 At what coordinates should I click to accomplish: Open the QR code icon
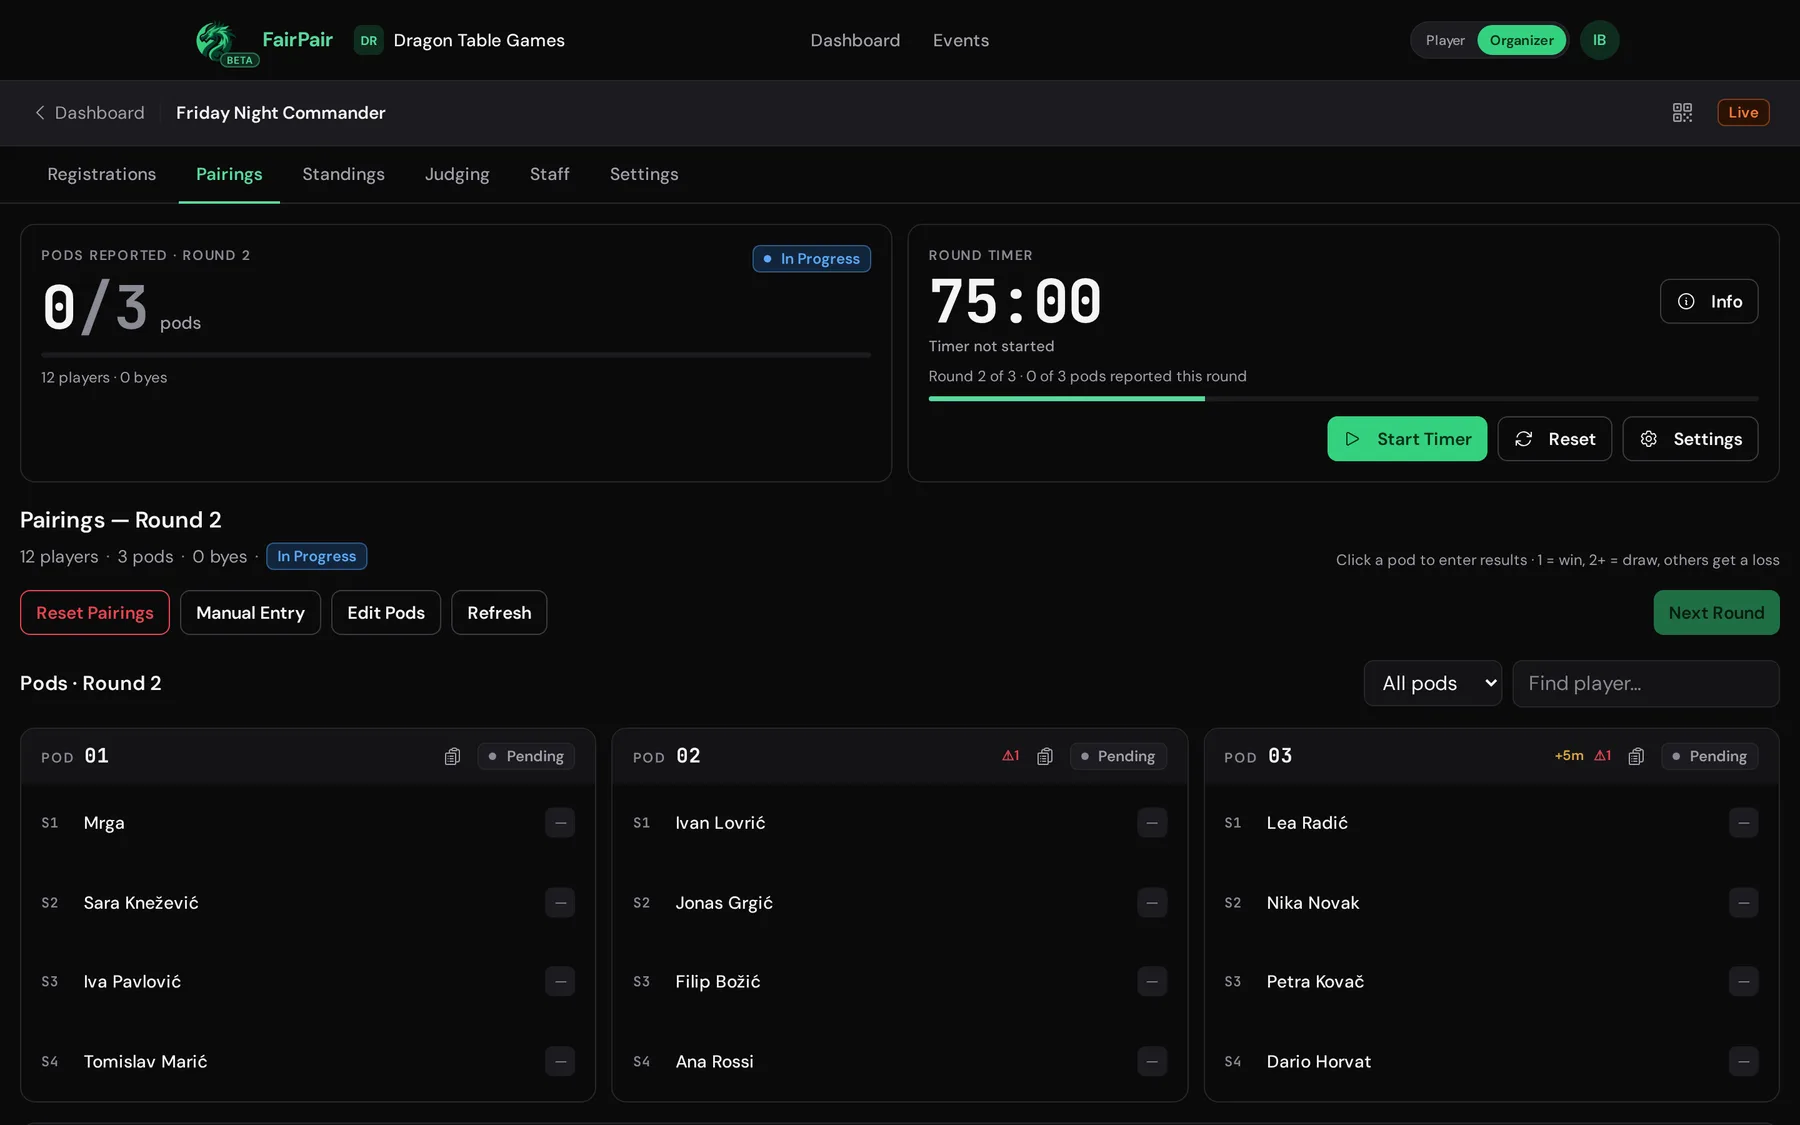click(x=1682, y=113)
